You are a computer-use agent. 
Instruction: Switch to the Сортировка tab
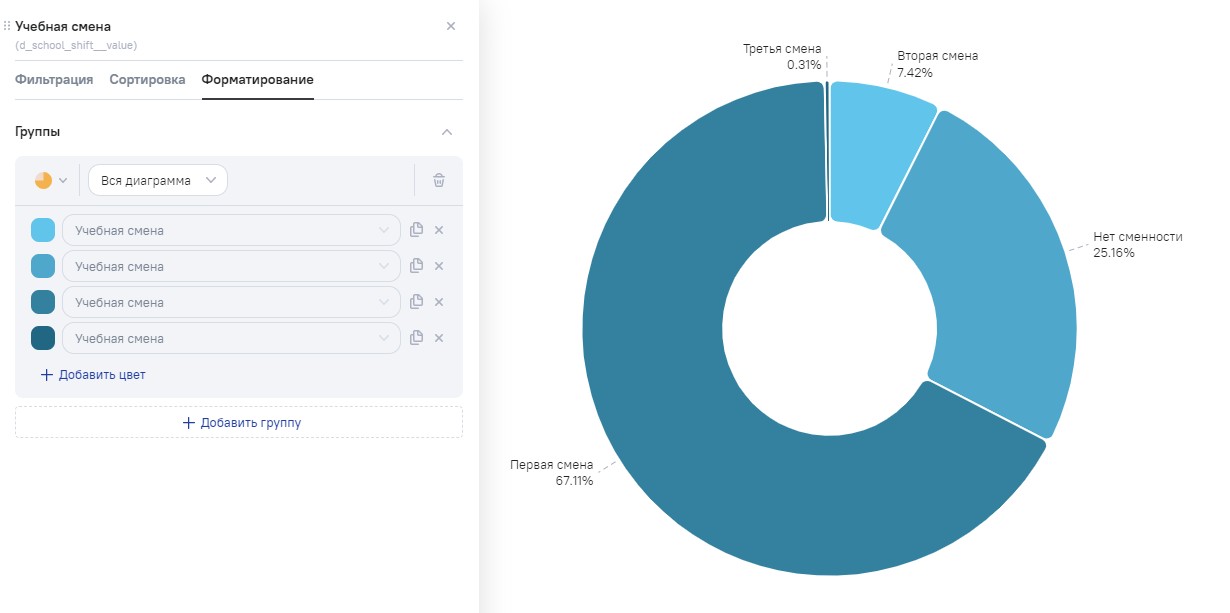point(147,80)
